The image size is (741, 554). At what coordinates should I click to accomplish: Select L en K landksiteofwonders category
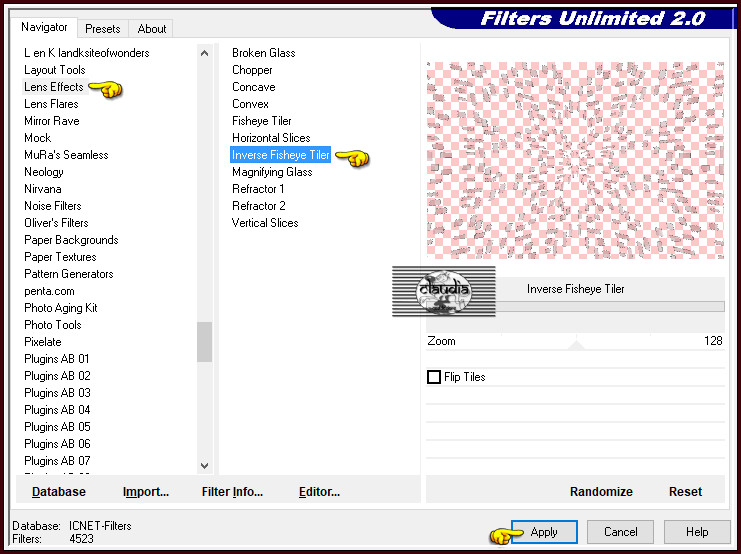(x=86, y=53)
